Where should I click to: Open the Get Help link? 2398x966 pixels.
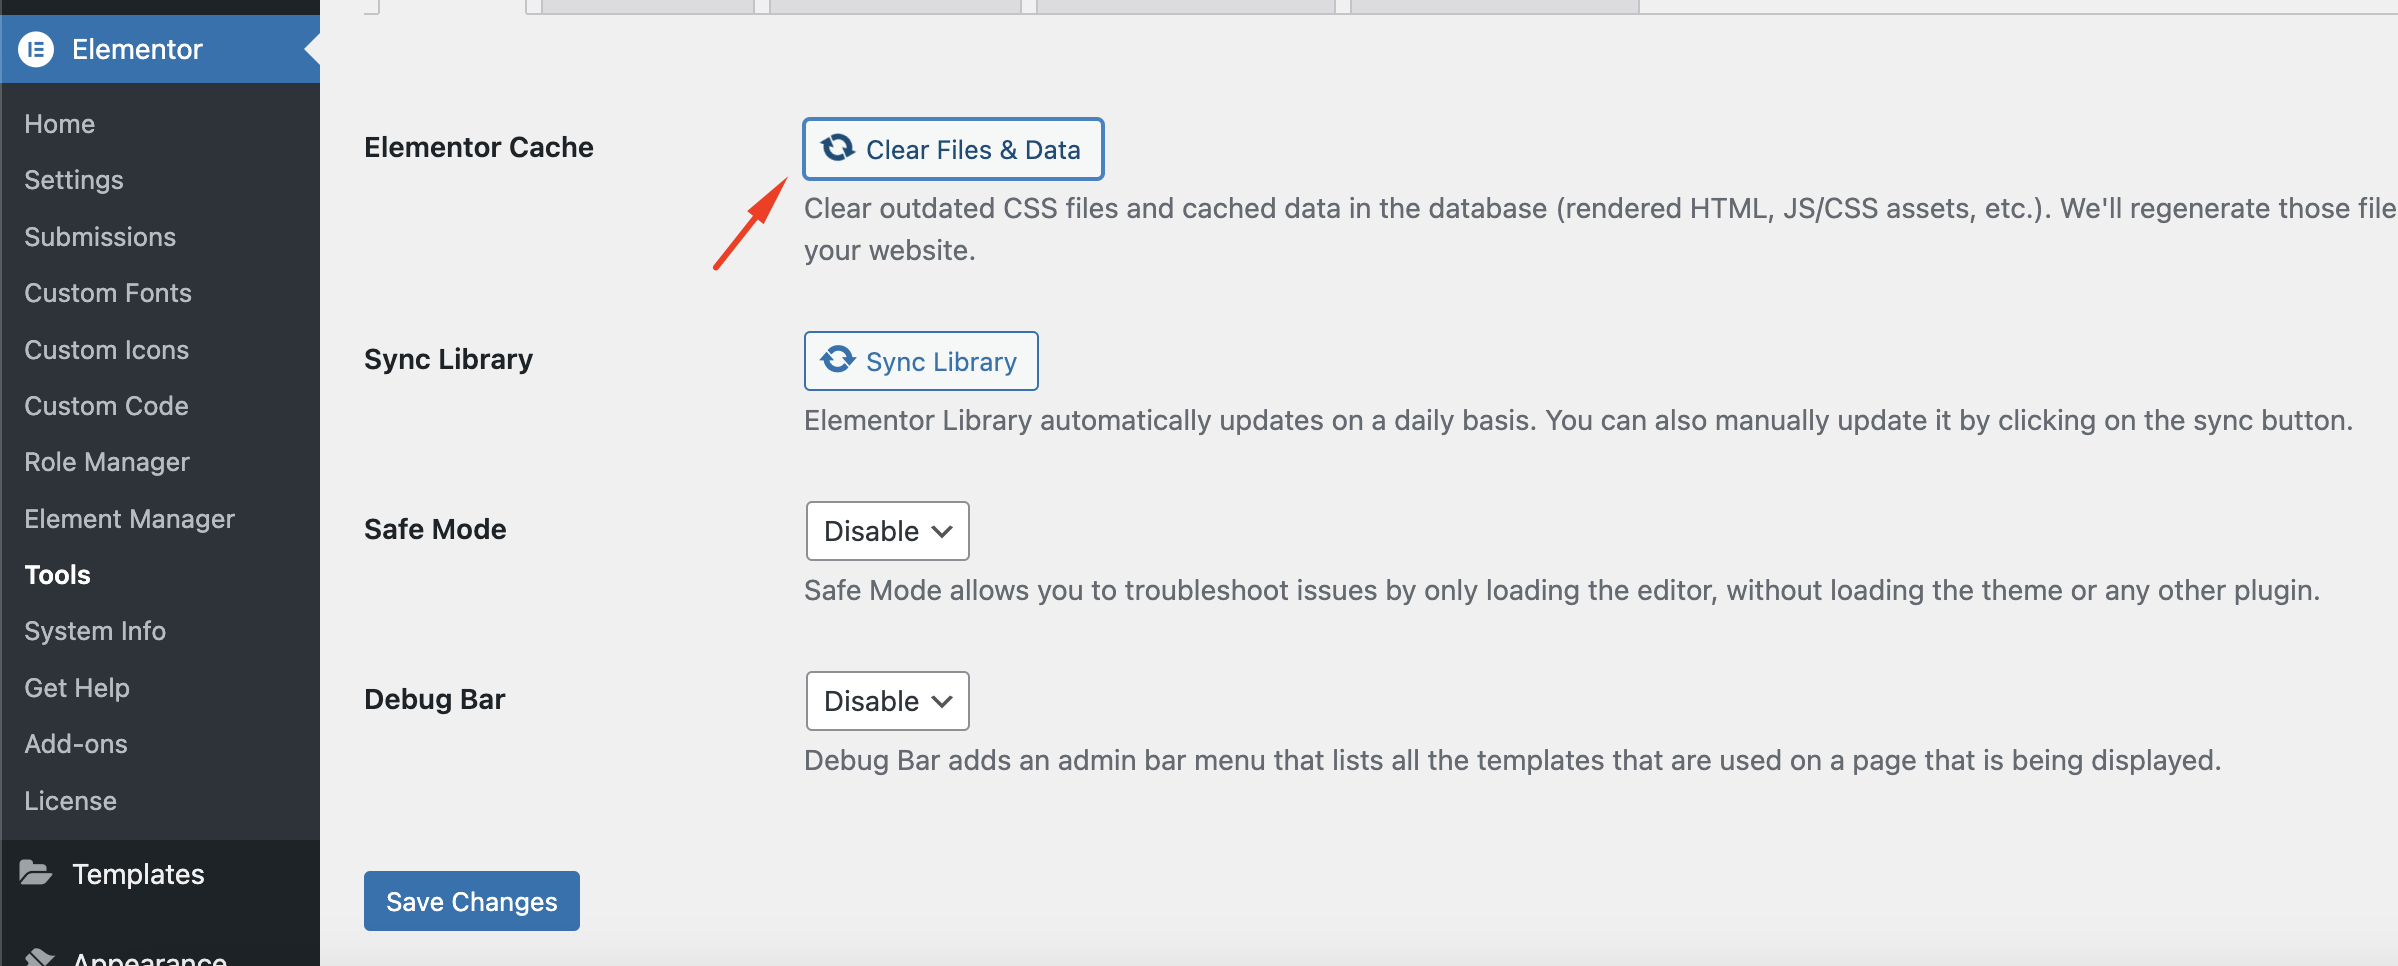tap(77, 688)
